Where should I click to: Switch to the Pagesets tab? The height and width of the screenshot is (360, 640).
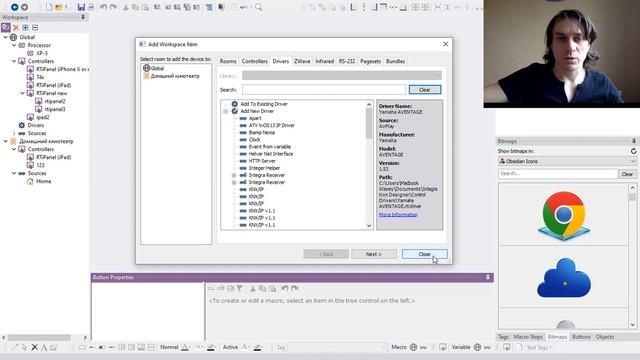[371, 61]
